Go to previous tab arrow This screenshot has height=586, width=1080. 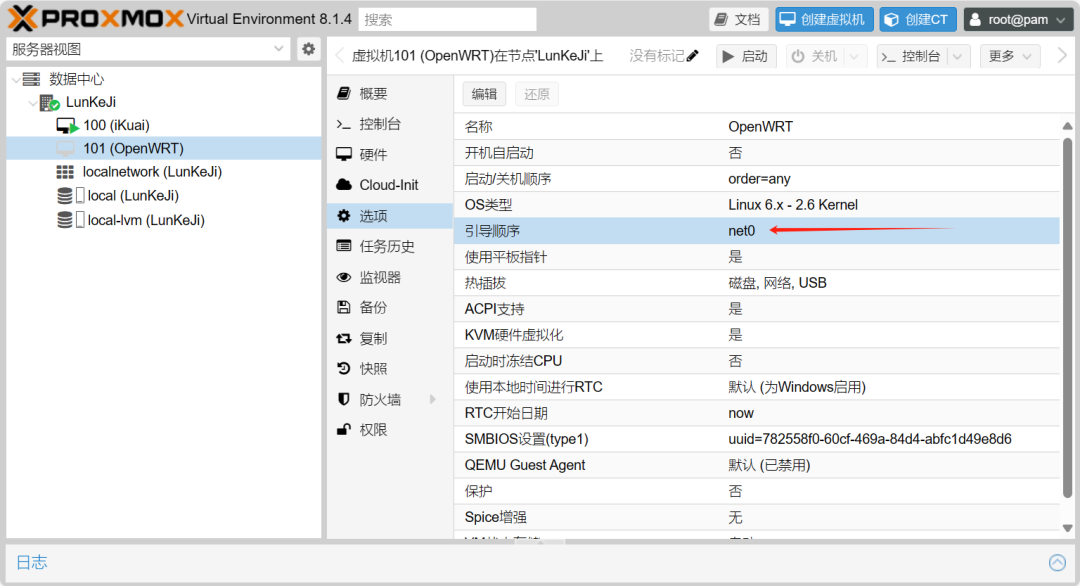tap(340, 56)
